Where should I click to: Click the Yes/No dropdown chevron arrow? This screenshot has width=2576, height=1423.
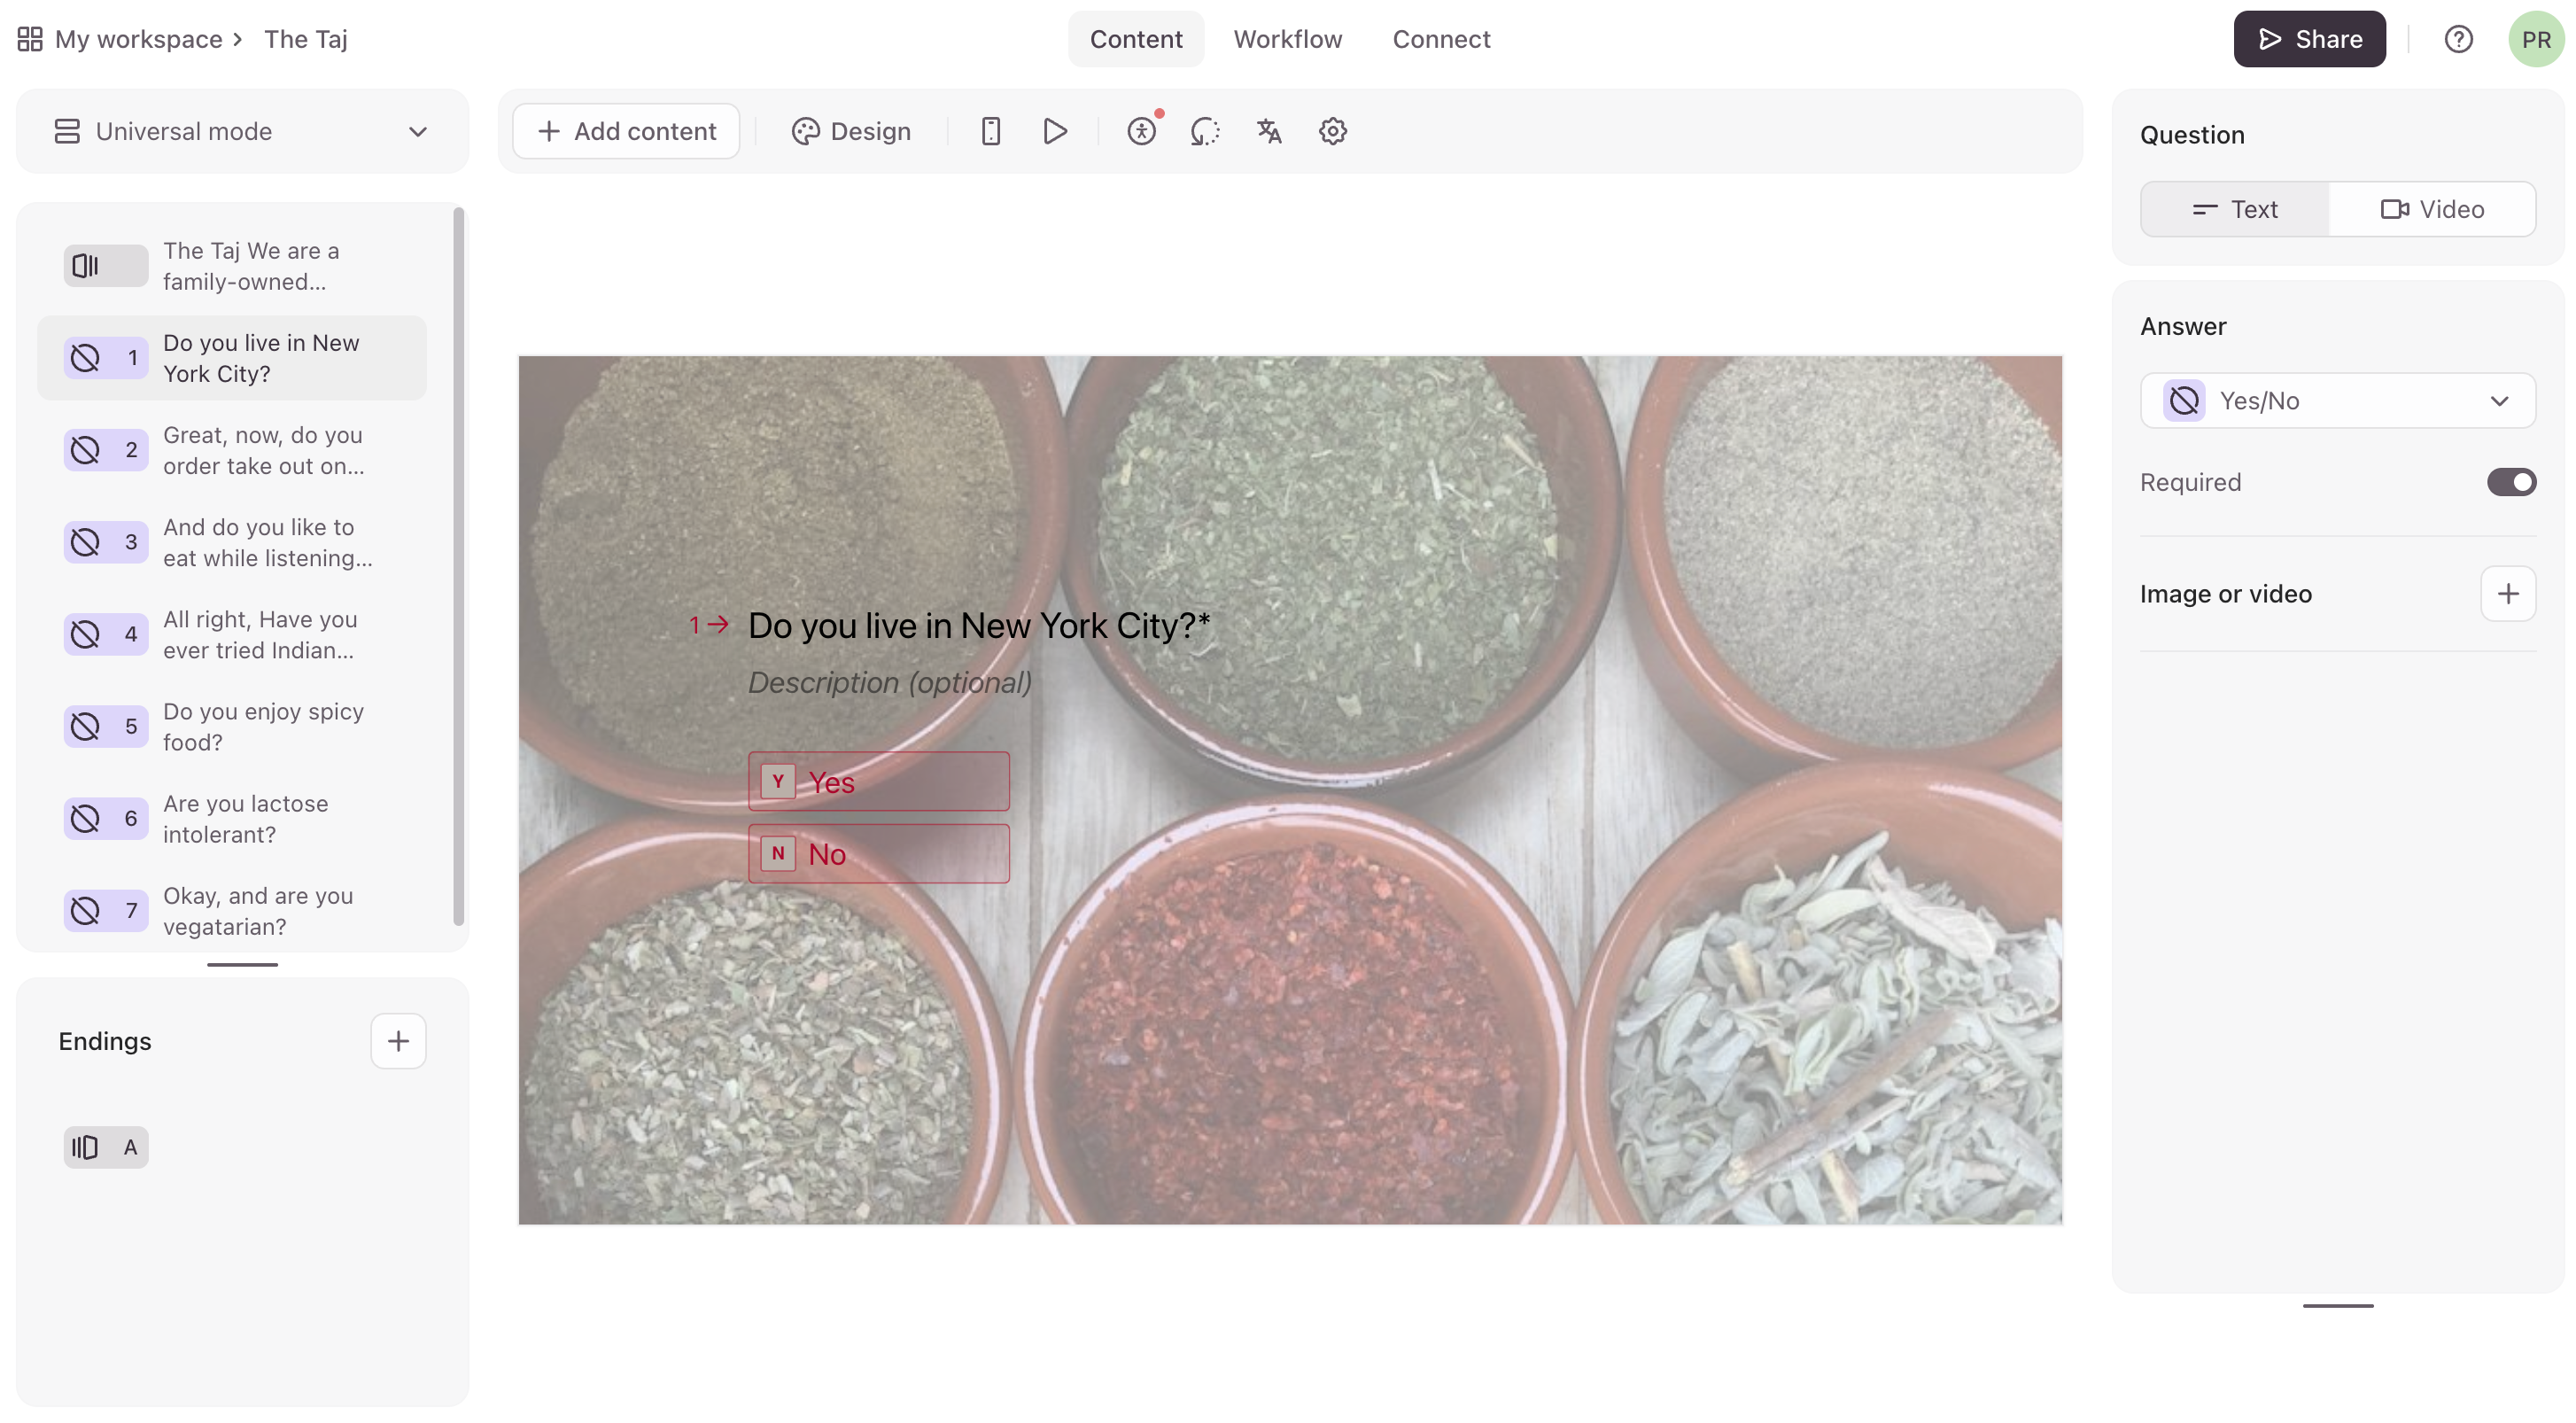(x=2499, y=401)
